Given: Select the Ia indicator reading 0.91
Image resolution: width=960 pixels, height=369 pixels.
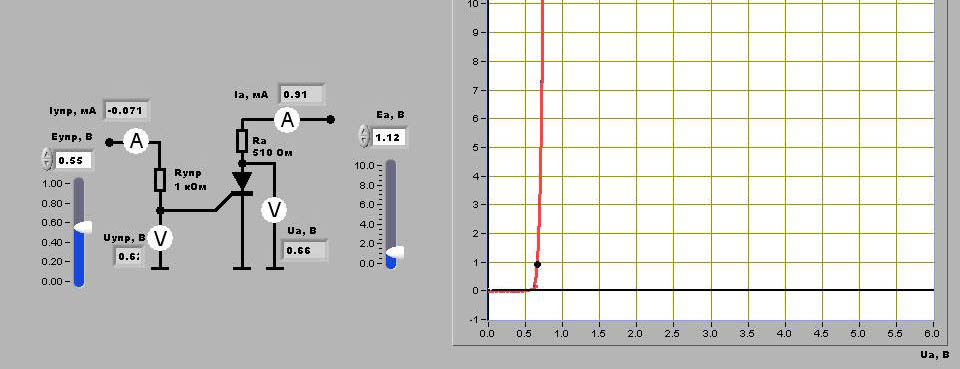Looking at the screenshot, I should click(301, 95).
